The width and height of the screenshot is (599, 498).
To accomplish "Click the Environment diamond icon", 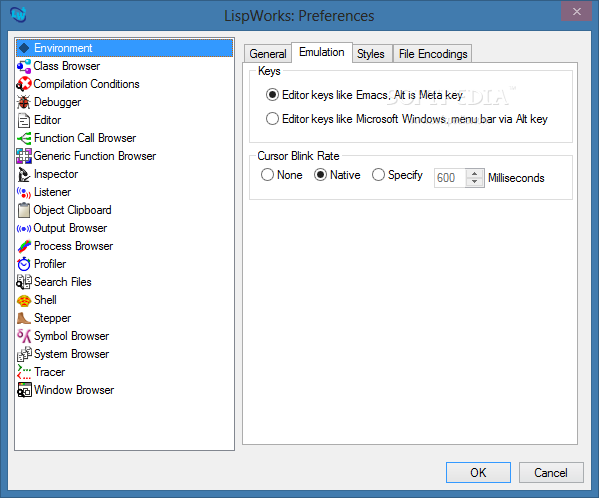I will [24, 48].
